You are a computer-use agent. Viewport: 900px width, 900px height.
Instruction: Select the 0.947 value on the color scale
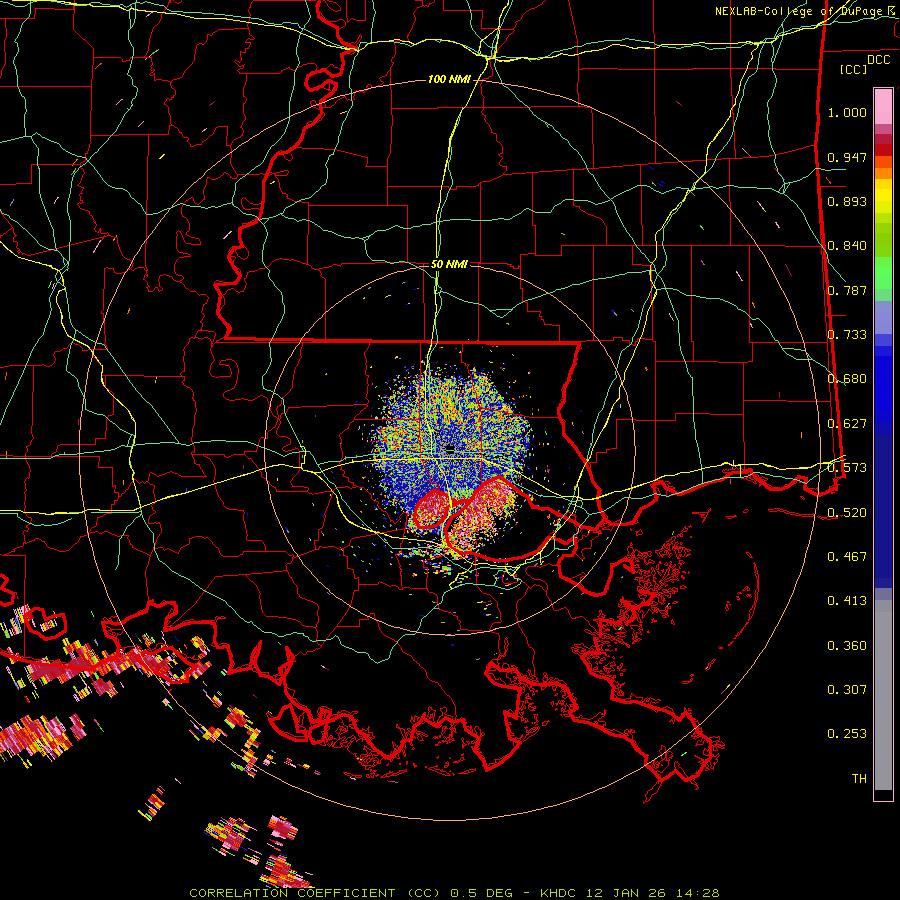(847, 157)
